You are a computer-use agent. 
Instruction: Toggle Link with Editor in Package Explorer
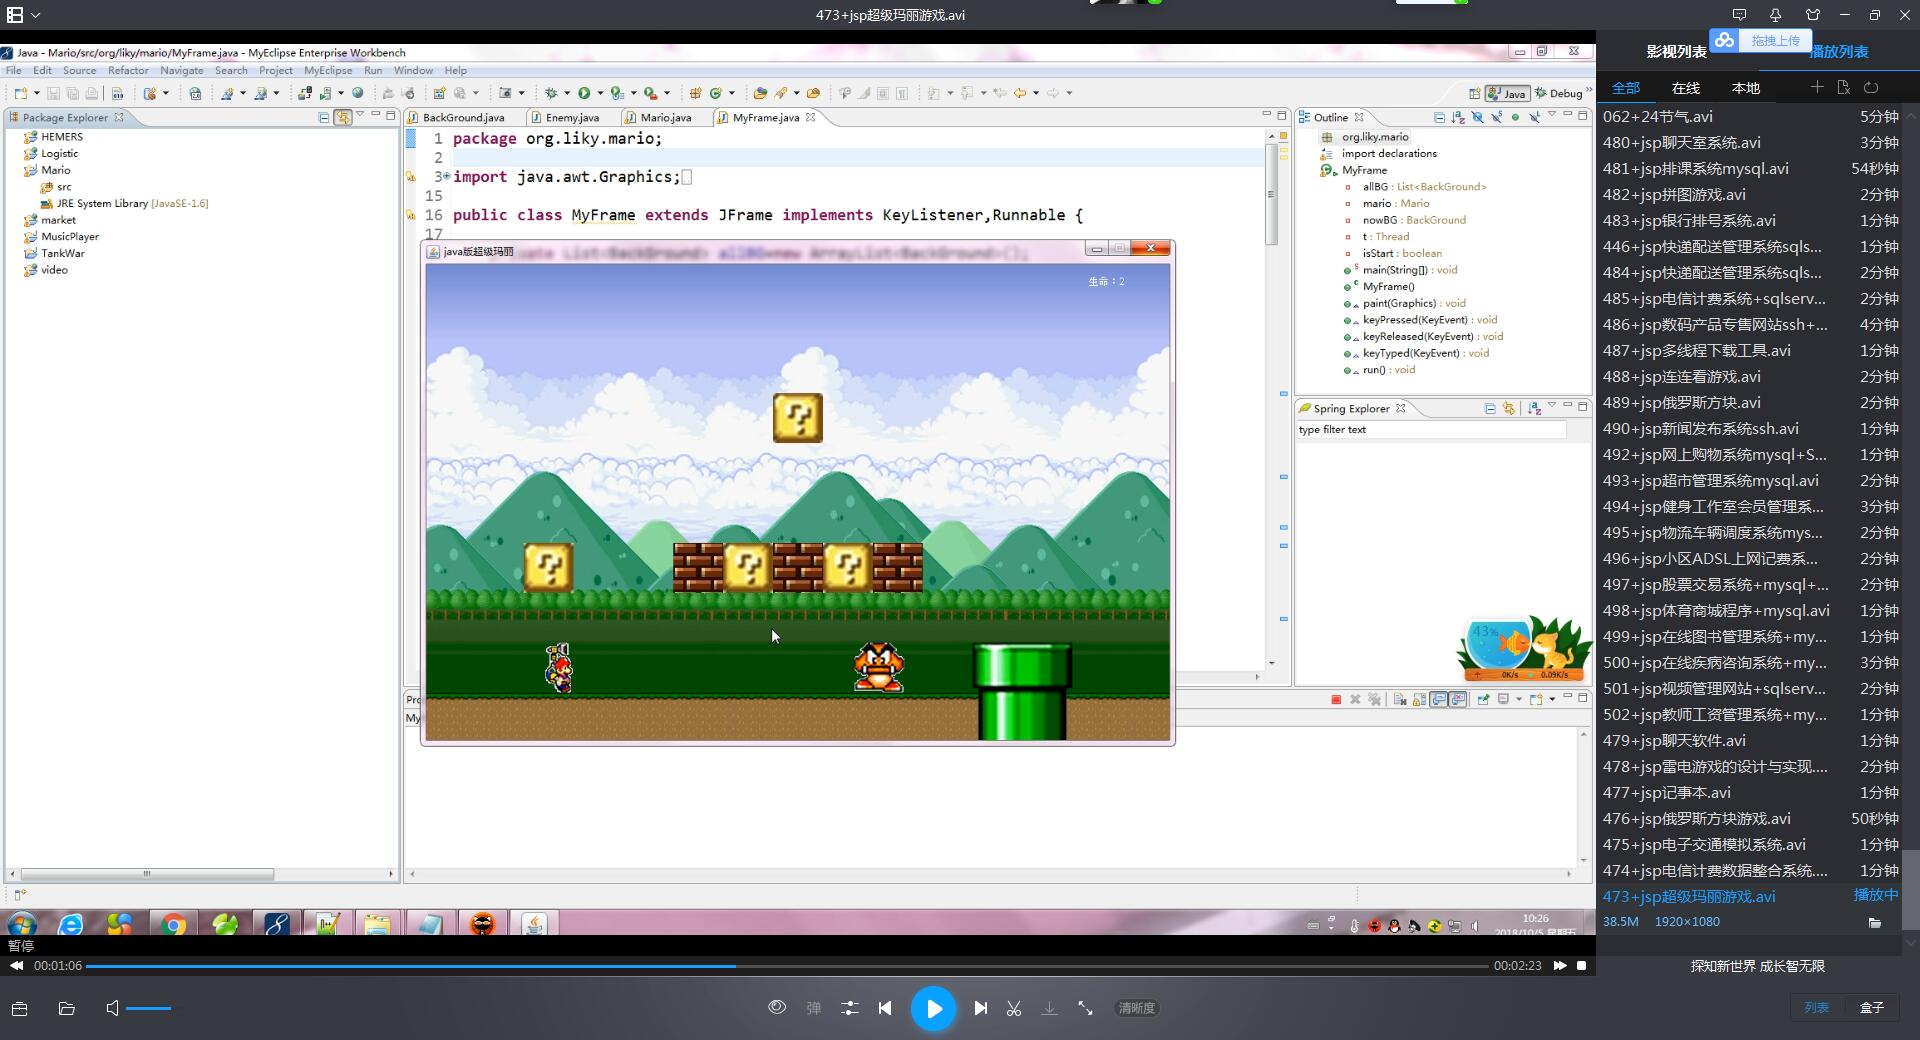pos(343,117)
